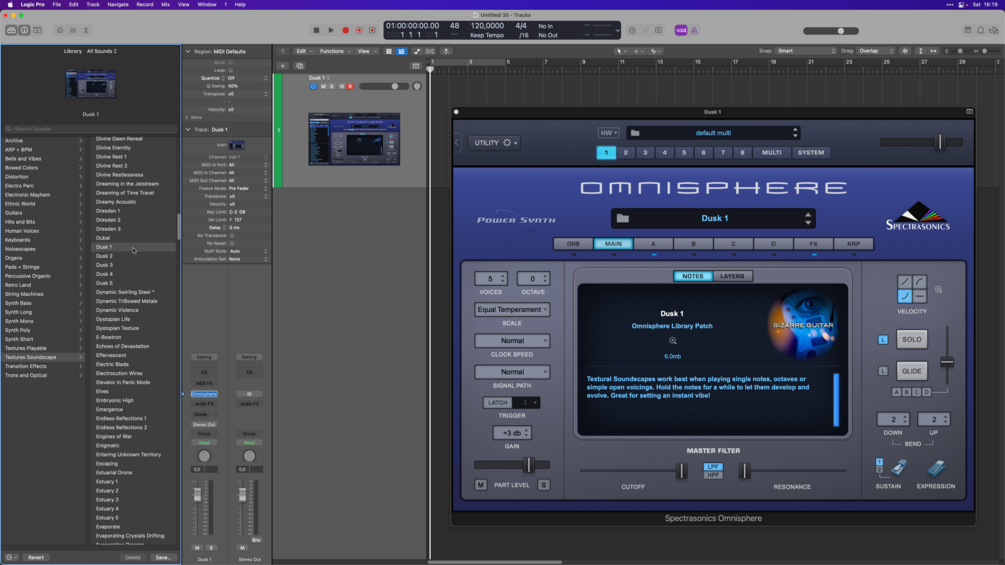Open the Mixer icon in toolbar

73,30
